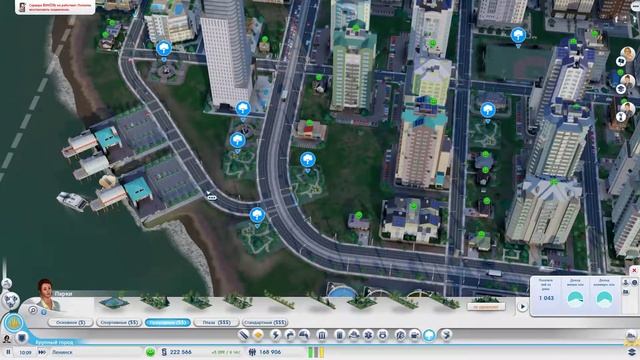Click the middle friend avatar on right edge
This screenshot has width=640, height=360.
(x=628, y=82)
